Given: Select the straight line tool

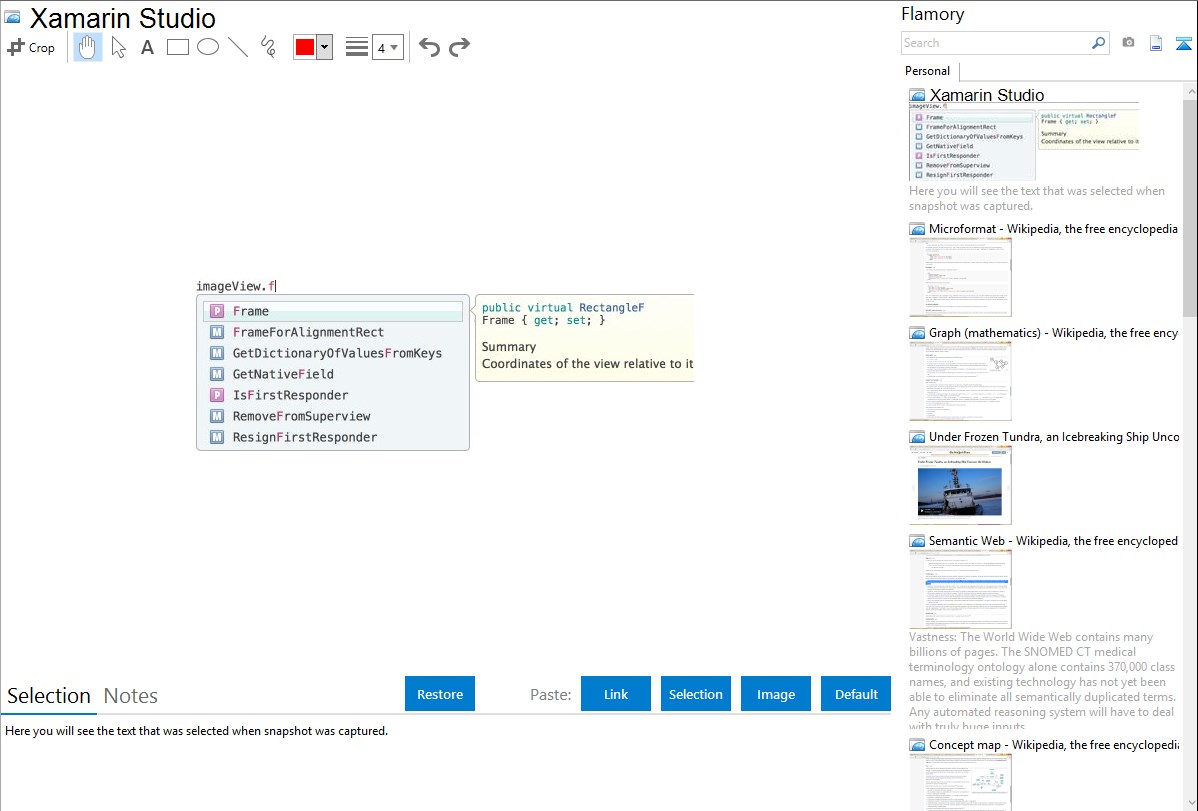Looking at the screenshot, I should [x=238, y=47].
